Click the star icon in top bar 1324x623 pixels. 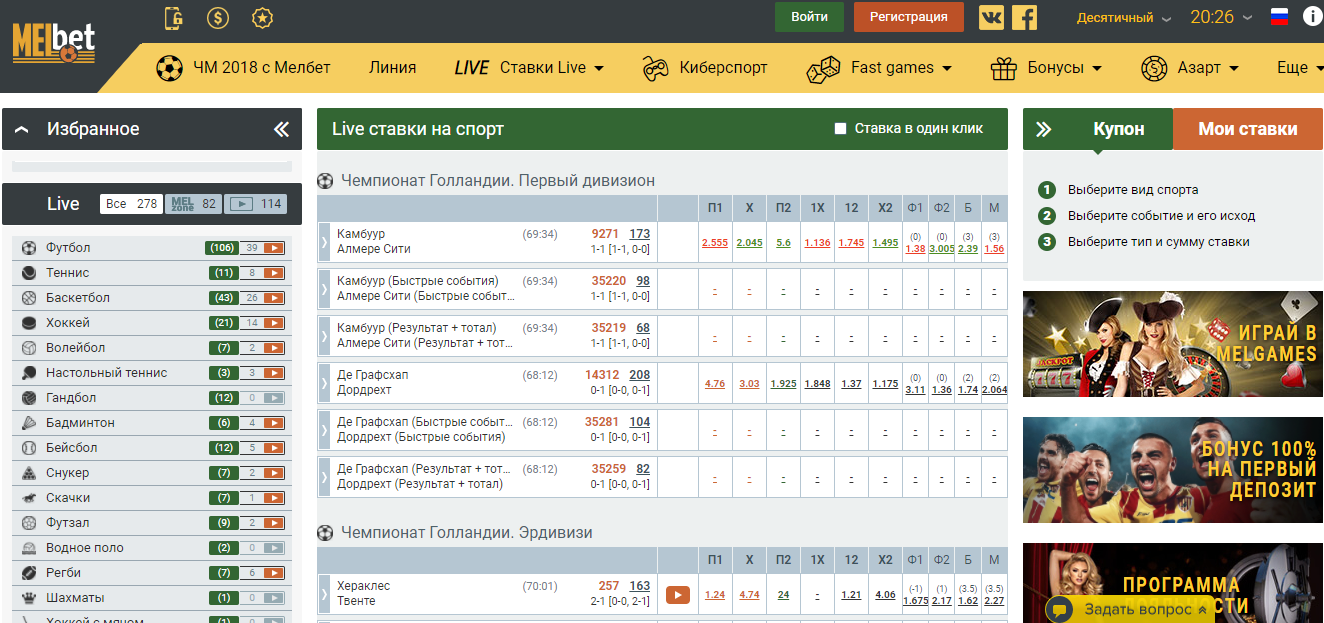click(262, 17)
